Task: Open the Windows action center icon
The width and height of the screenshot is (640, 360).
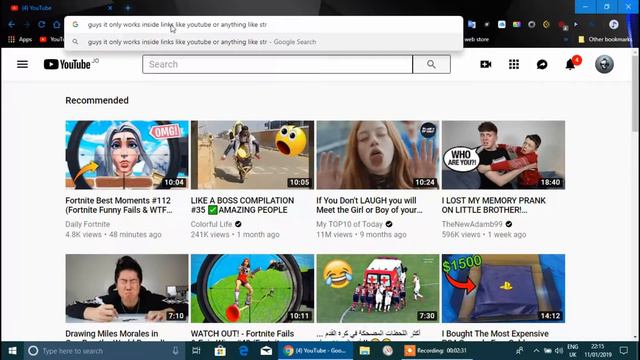Action: click(624, 351)
